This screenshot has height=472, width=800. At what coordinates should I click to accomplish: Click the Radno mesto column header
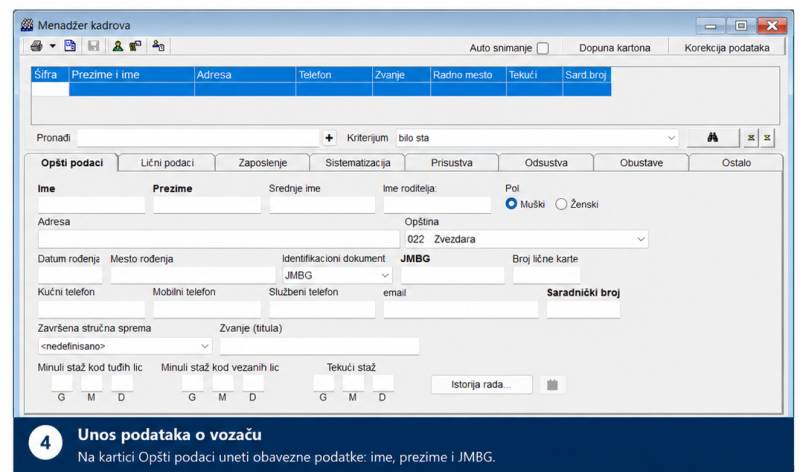pos(468,75)
